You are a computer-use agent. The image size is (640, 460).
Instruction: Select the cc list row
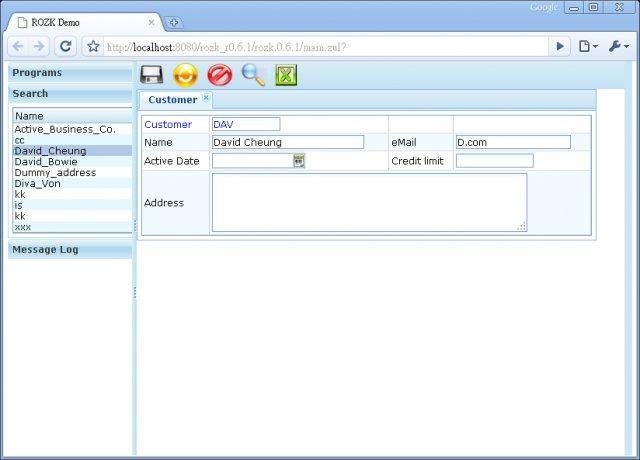(x=73, y=140)
